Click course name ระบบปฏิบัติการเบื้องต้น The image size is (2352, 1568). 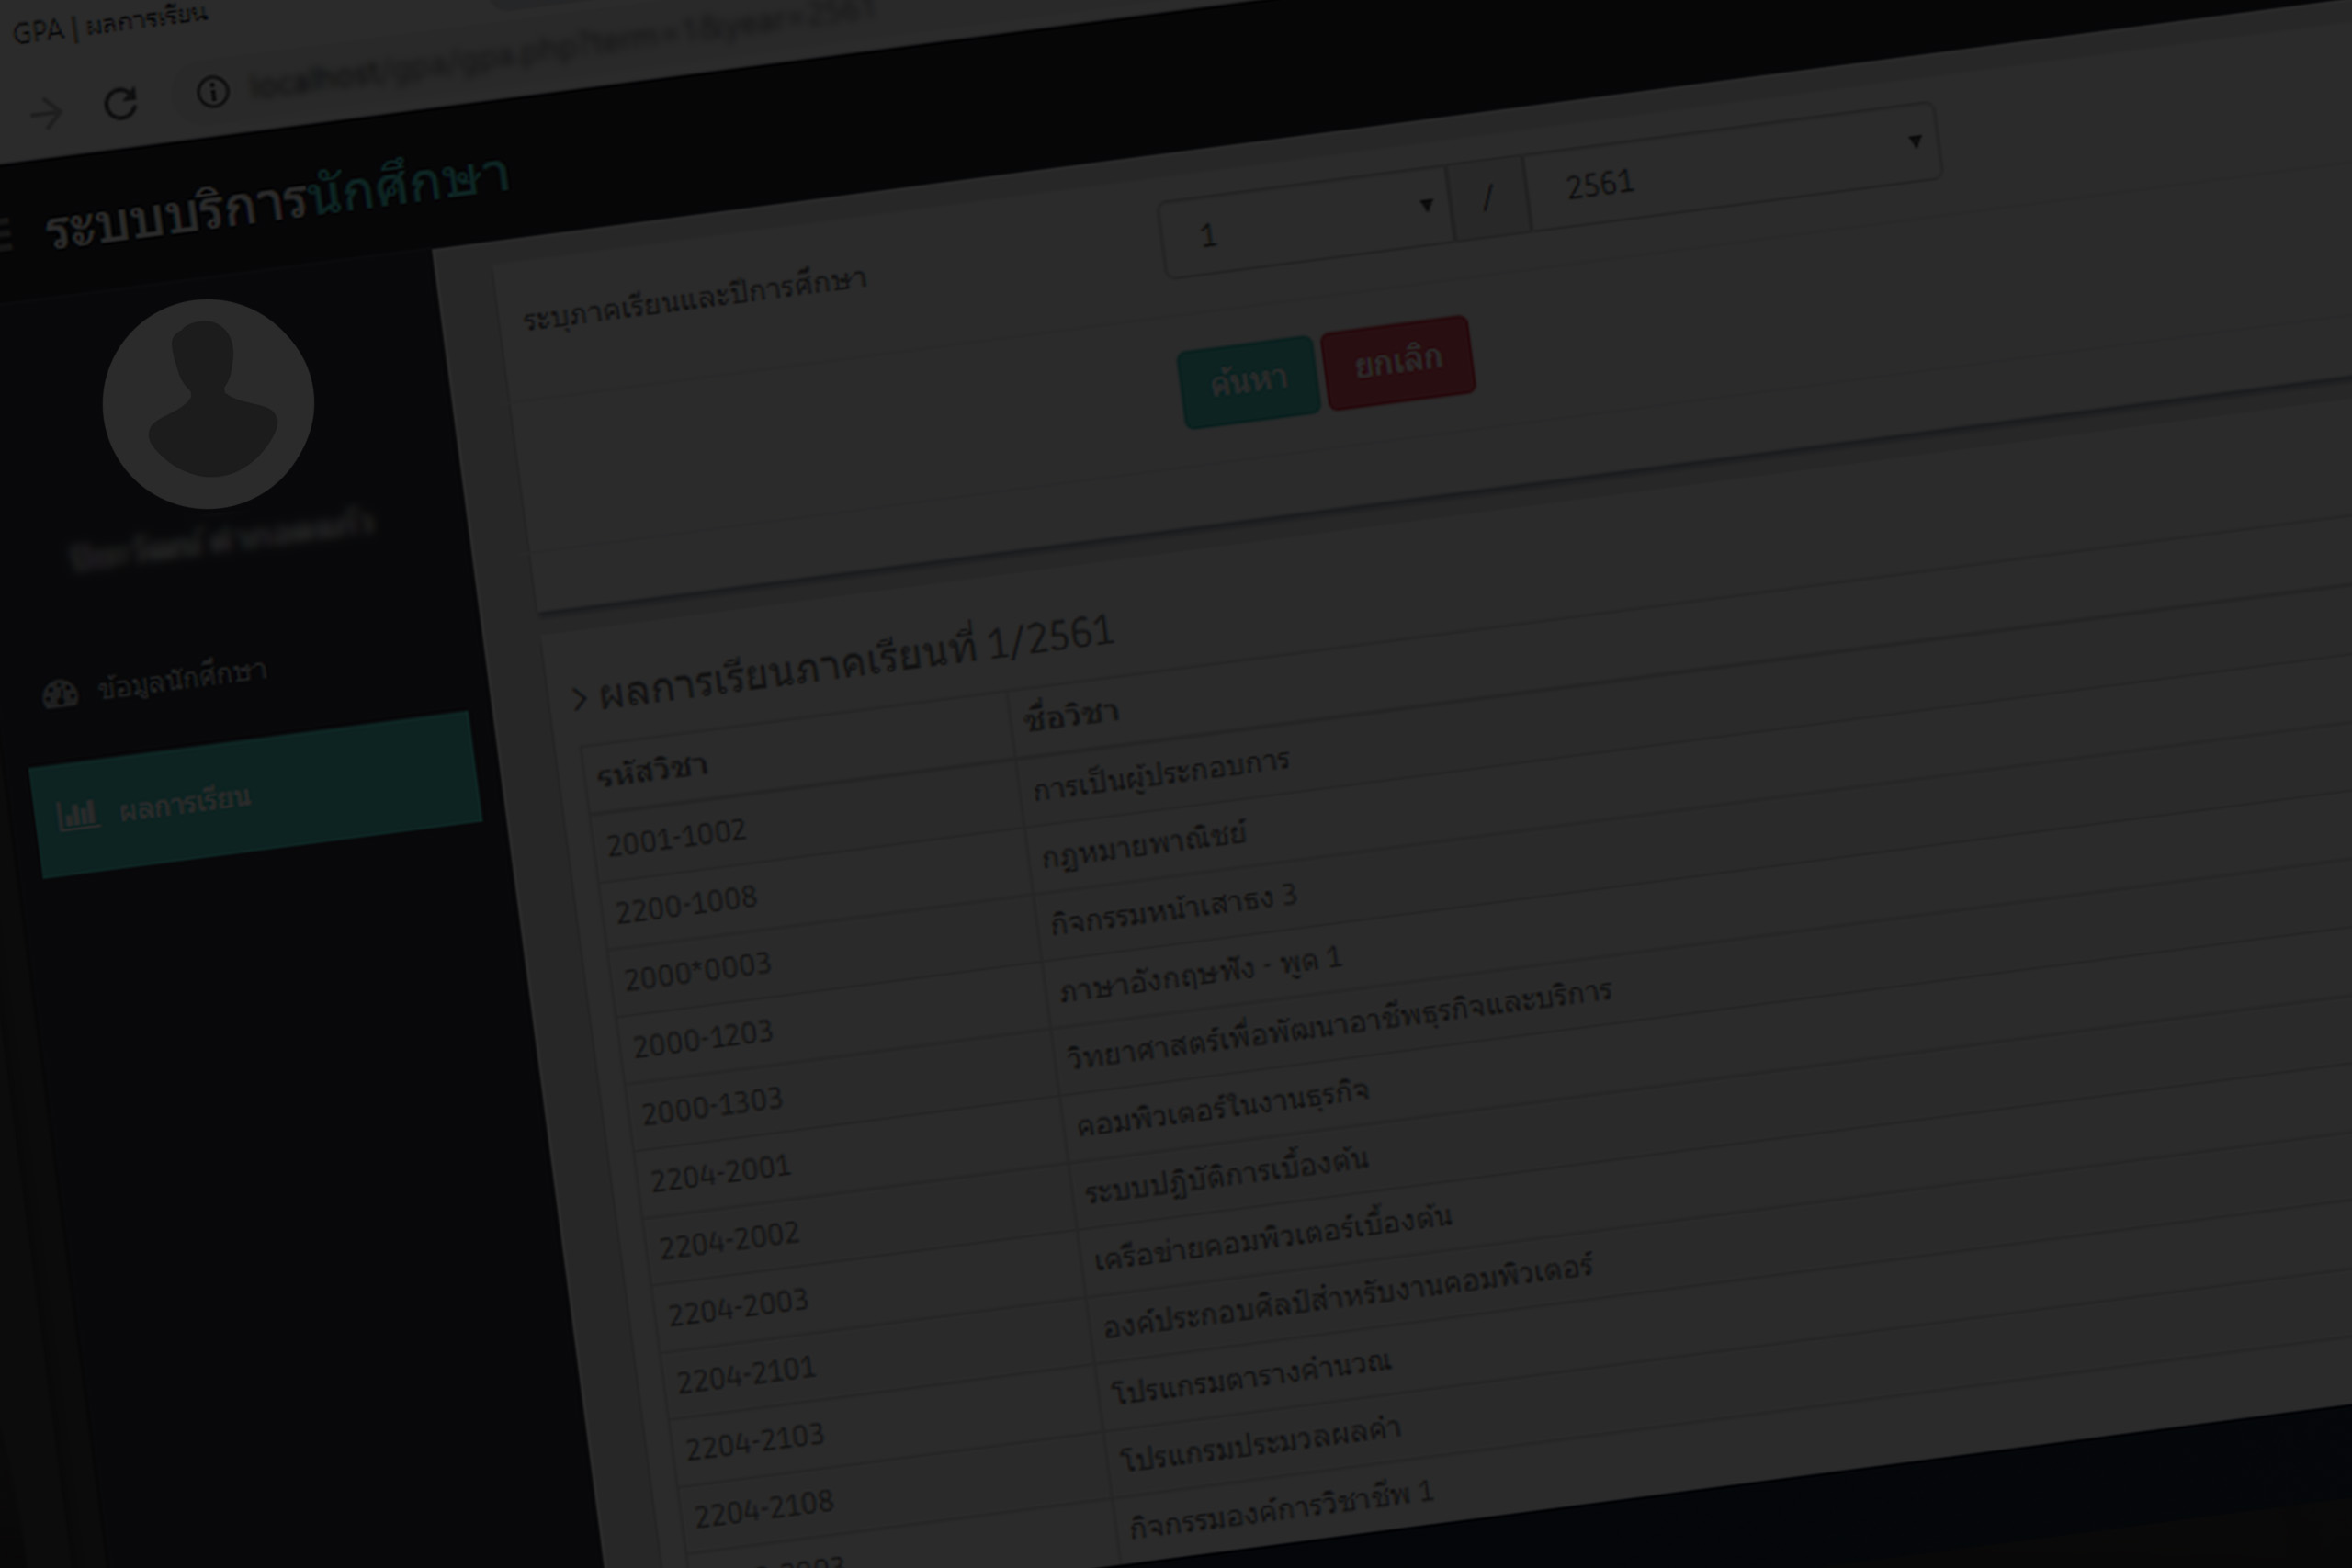tap(1226, 1175)
